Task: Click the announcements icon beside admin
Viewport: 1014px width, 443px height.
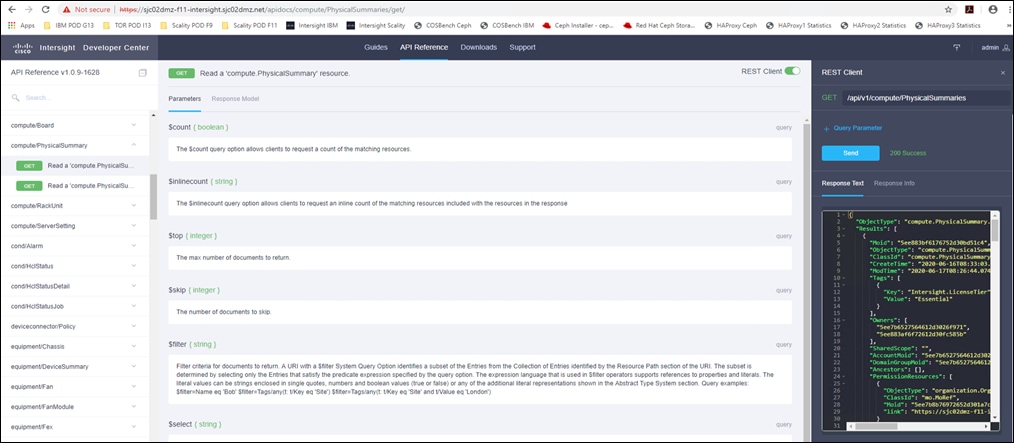Action: (x=957, y=47)
